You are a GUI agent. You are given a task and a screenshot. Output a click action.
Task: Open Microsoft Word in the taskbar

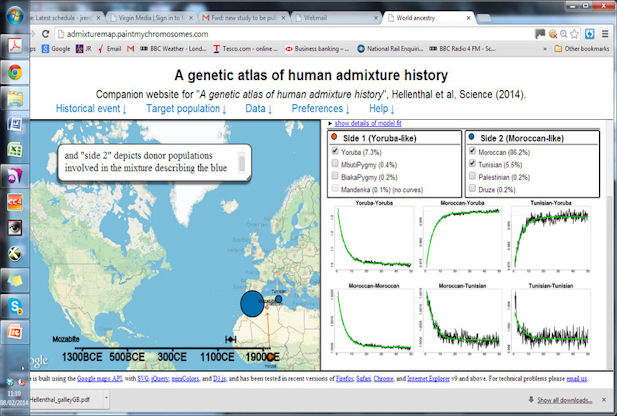(15, 124)
